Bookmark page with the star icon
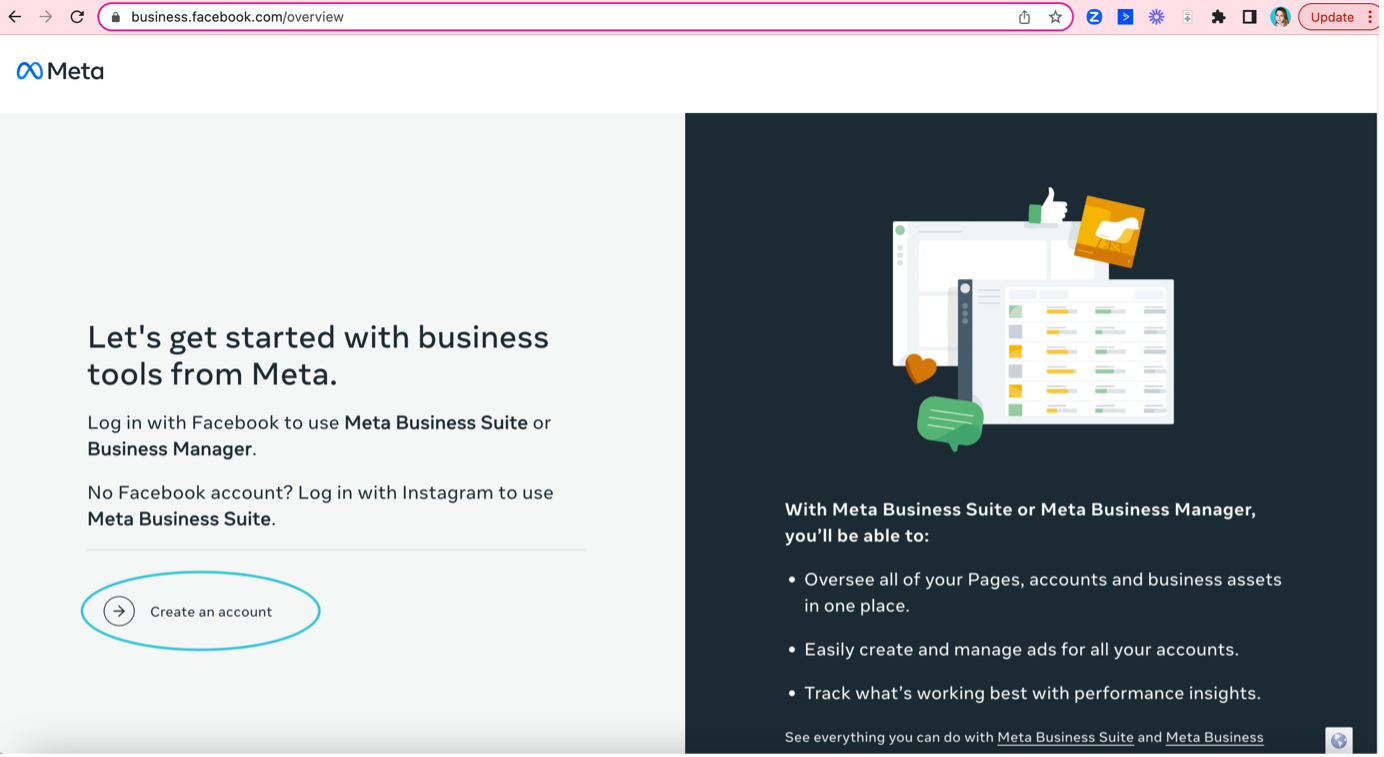 1055,17
